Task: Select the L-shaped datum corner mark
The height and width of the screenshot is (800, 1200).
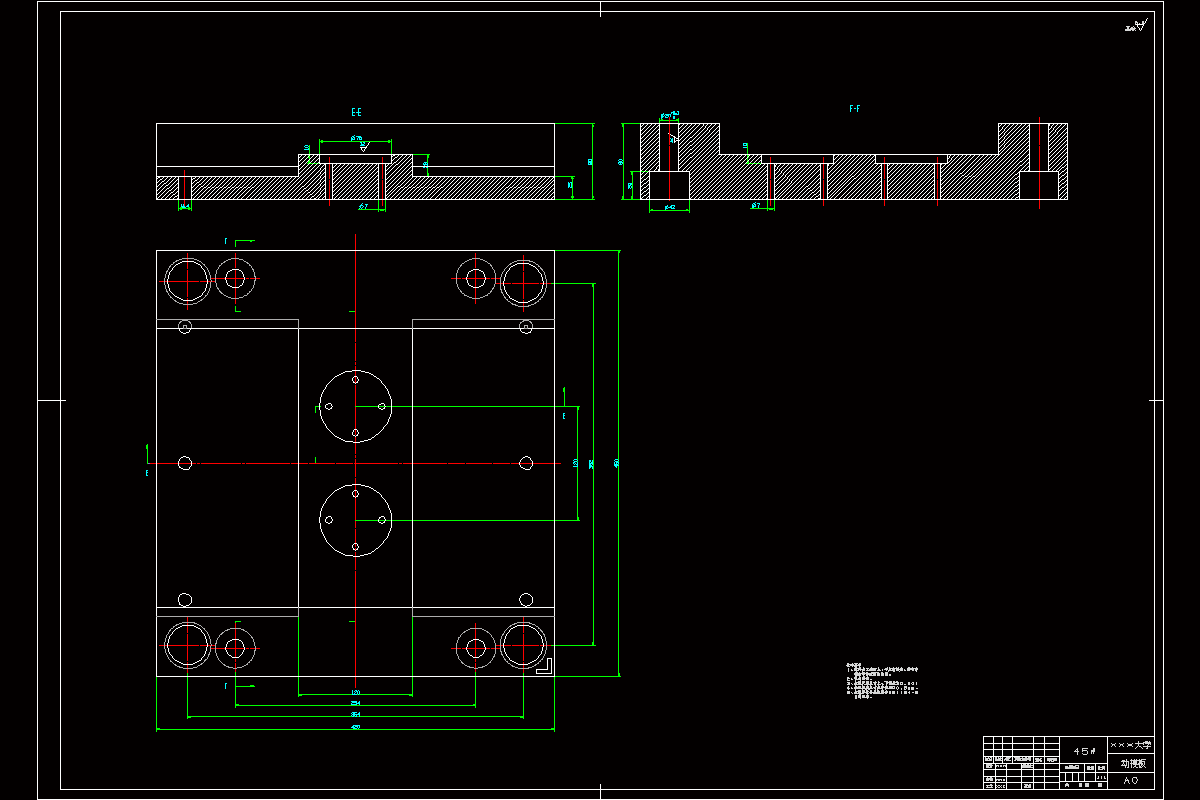Action: [x=545, y=667]
